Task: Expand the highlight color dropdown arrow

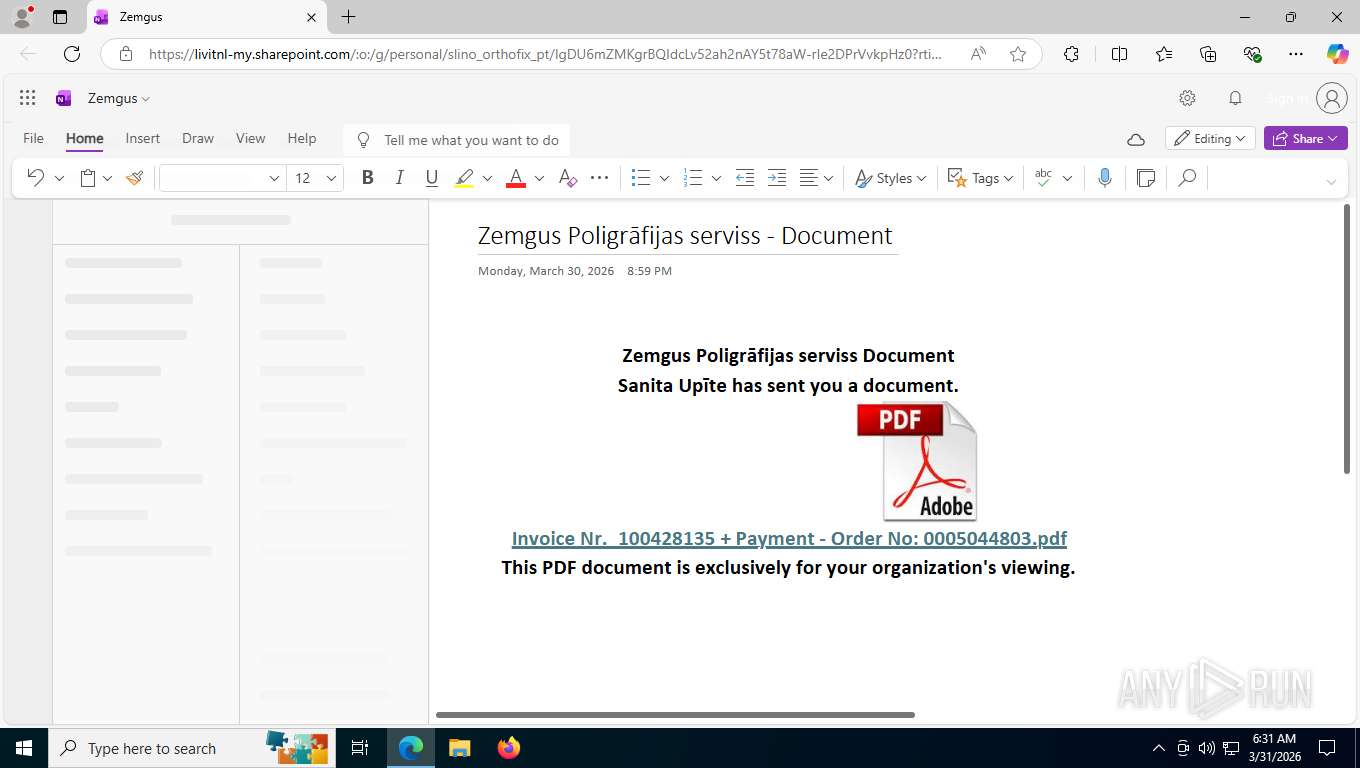Action: coord(487,178)
